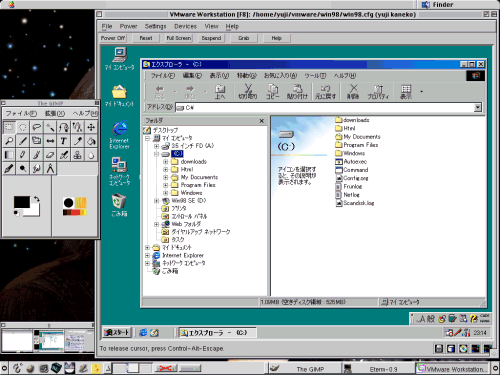Select the Bezier selection tool in GIMP
Viewport: 500px width, 375px height.
click(x=64, y=127)
